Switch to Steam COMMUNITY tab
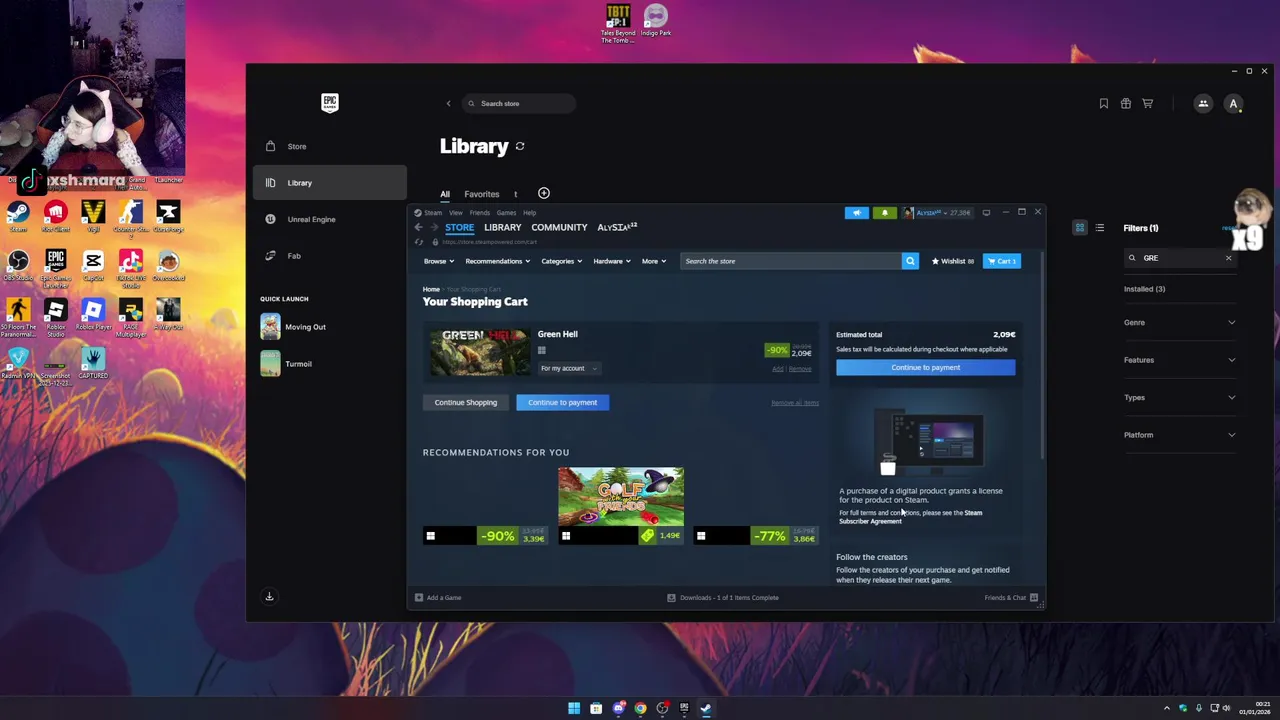This screenshot has height=720, width=1280. click(559, 228)
